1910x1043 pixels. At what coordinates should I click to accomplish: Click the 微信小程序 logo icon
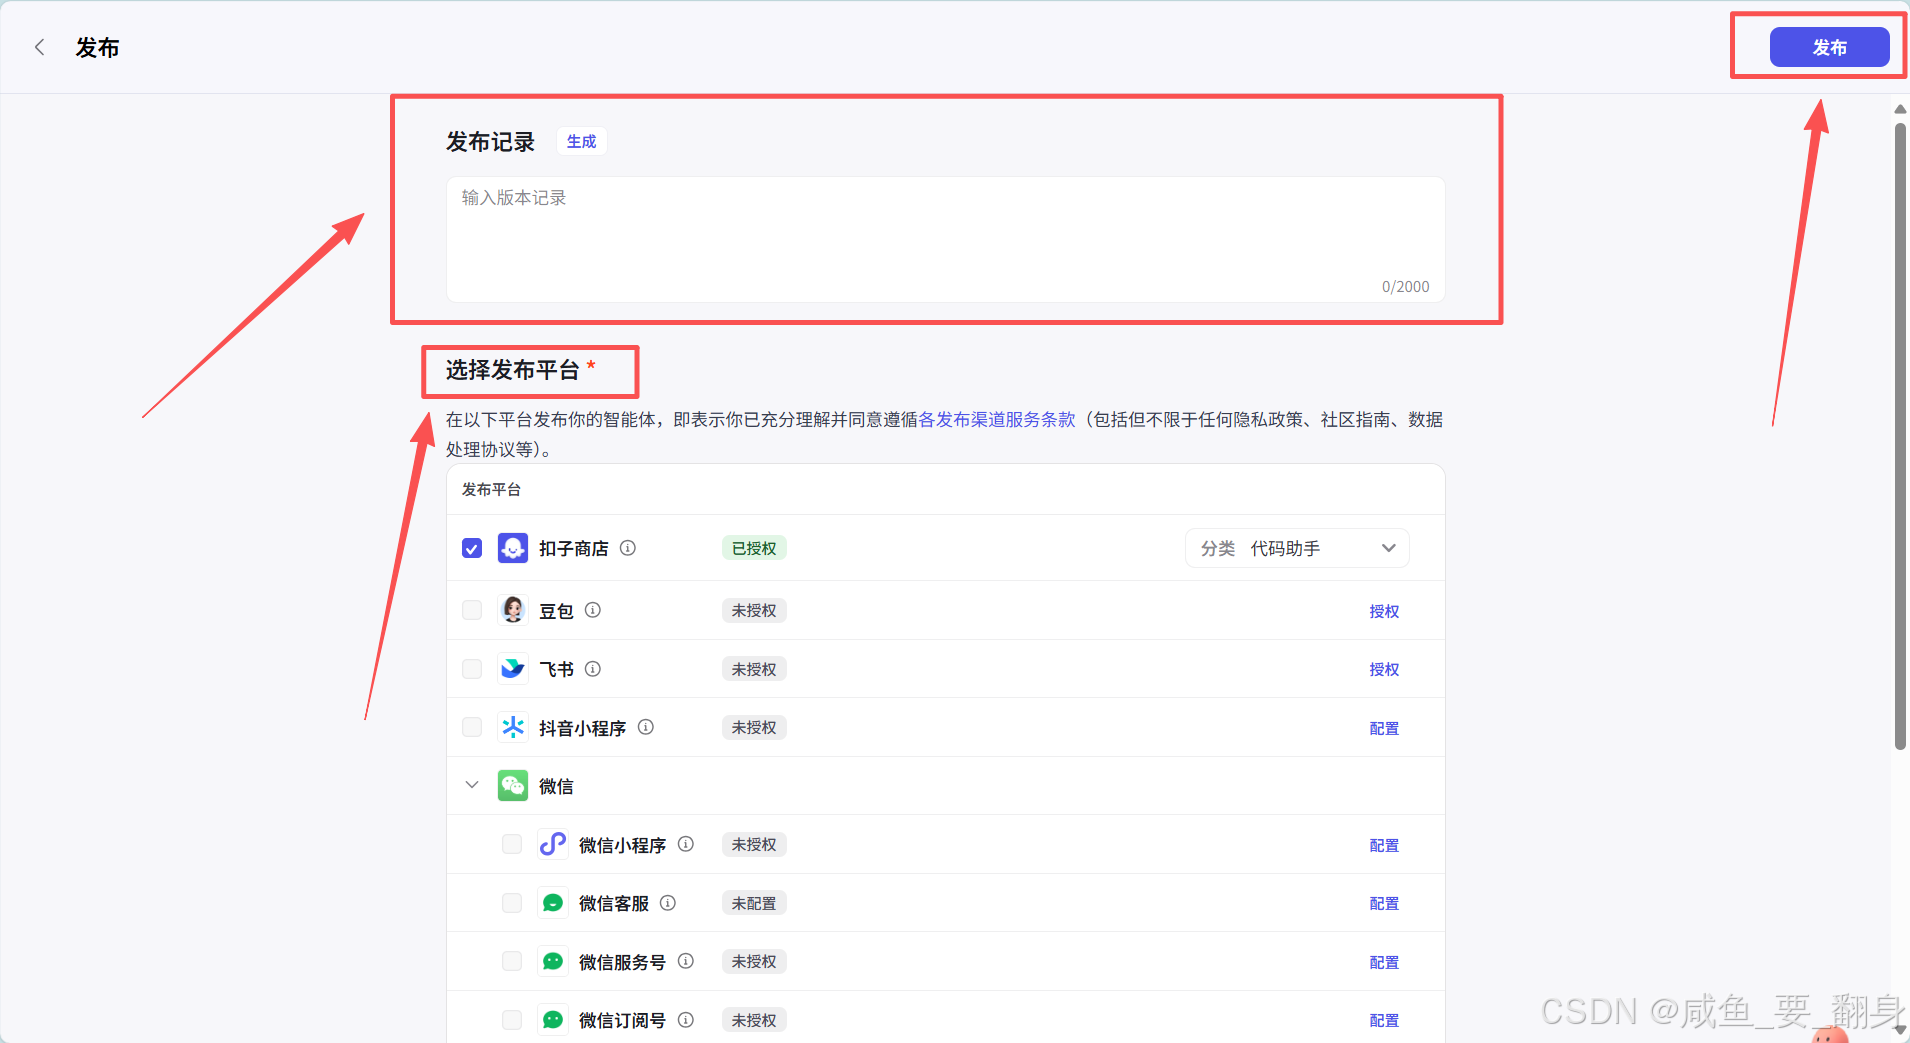tap(553, 844)
